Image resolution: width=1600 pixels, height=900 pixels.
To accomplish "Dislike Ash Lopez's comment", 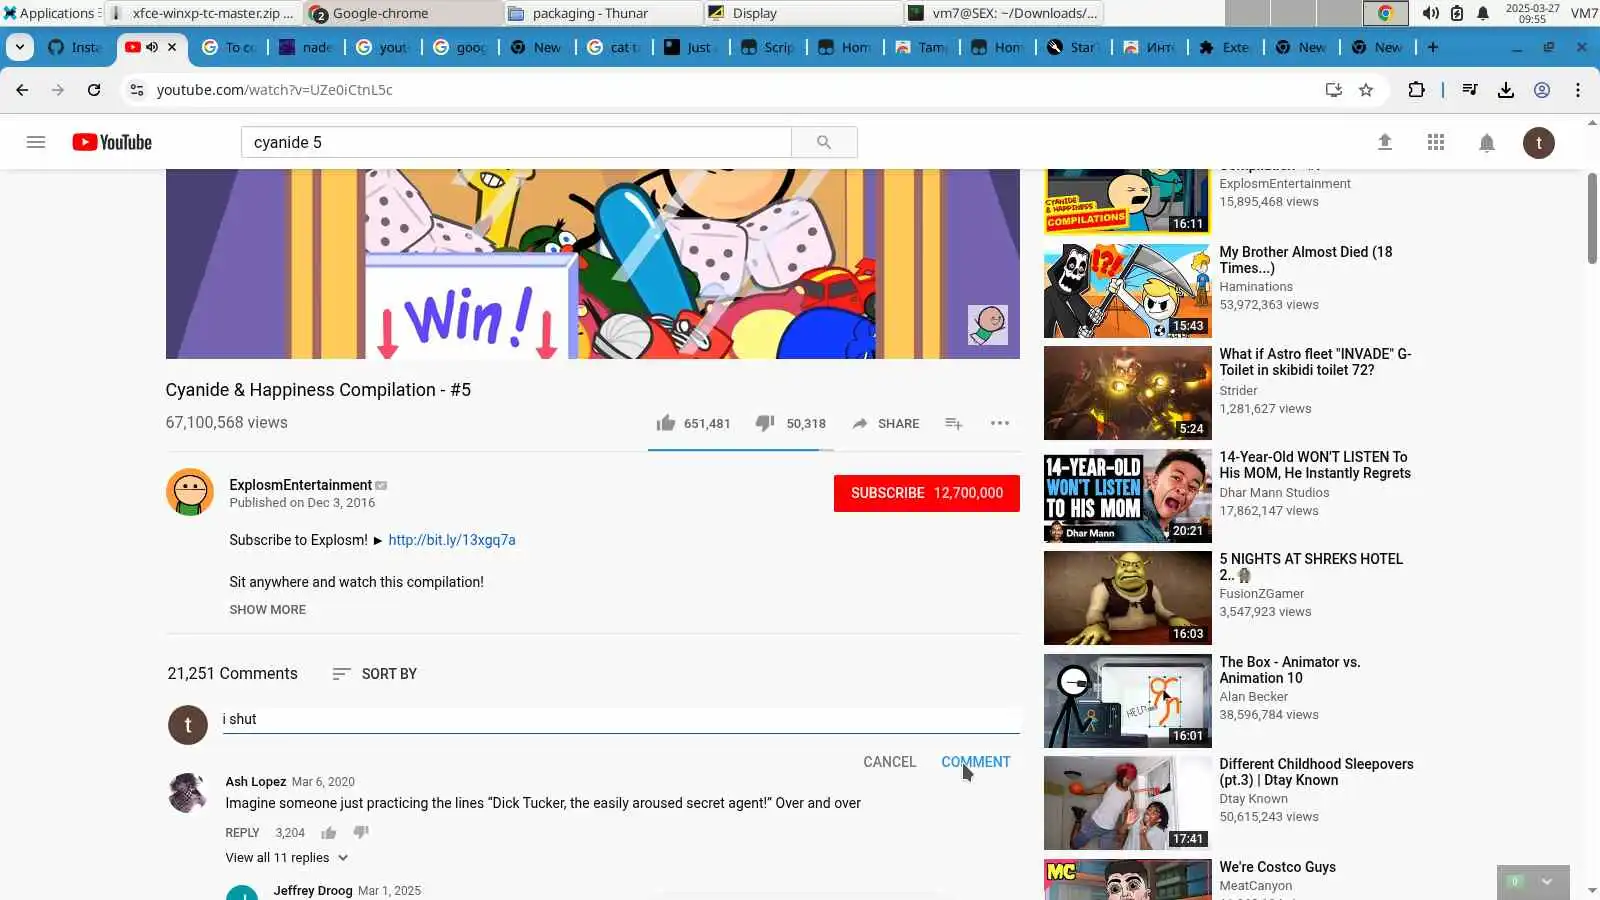I will point(361,832).
